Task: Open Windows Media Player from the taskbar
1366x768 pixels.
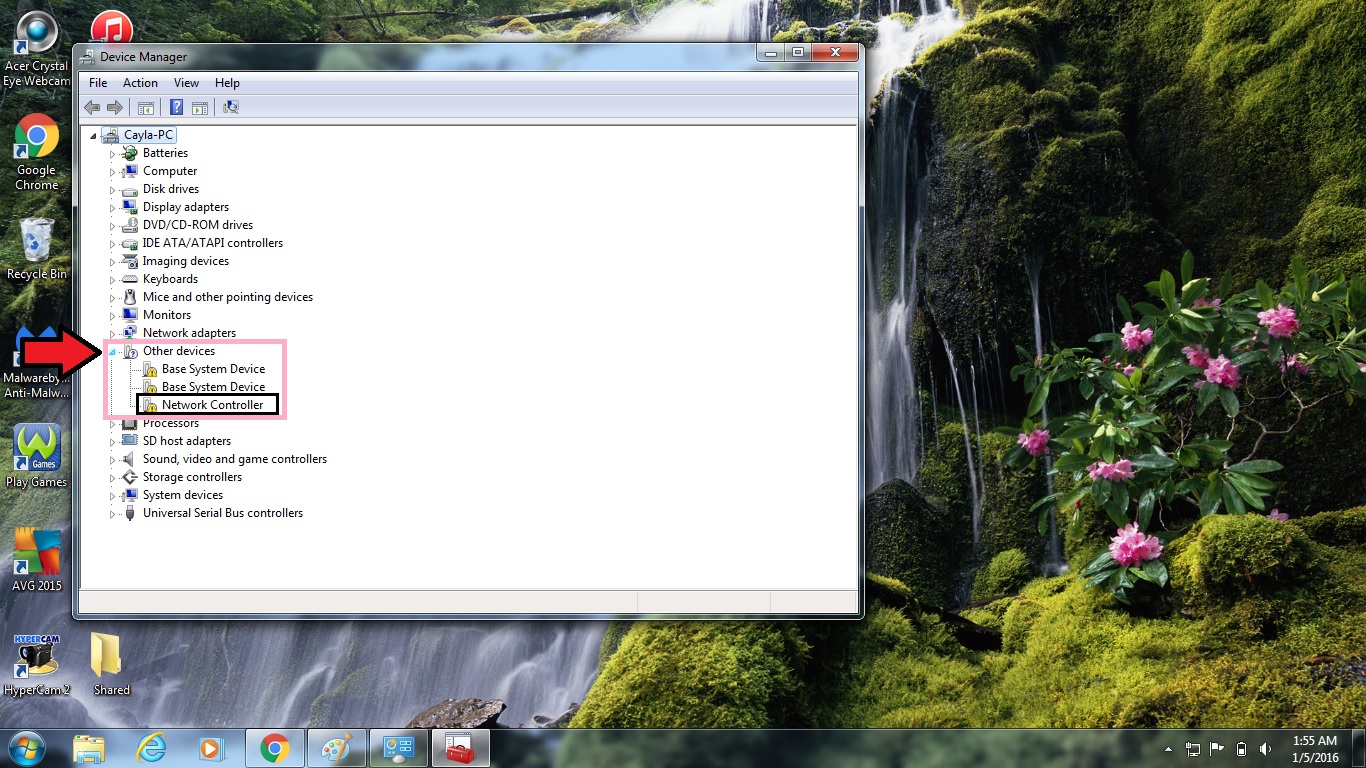Action: click(213, 749)
